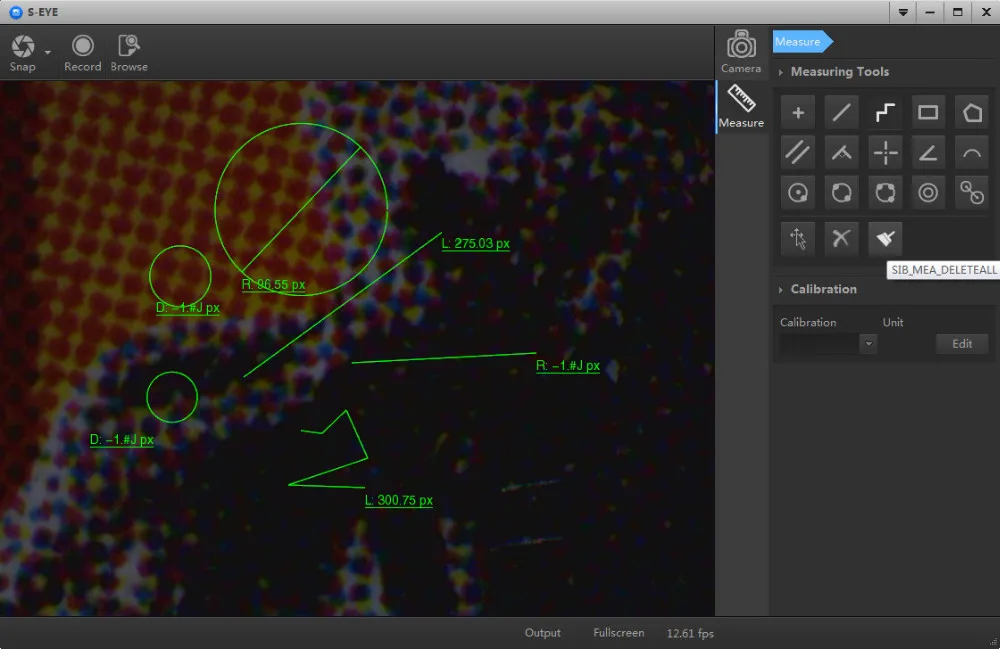
Task: Collapse the Measuring Tools section
Action: coord(781,72)
